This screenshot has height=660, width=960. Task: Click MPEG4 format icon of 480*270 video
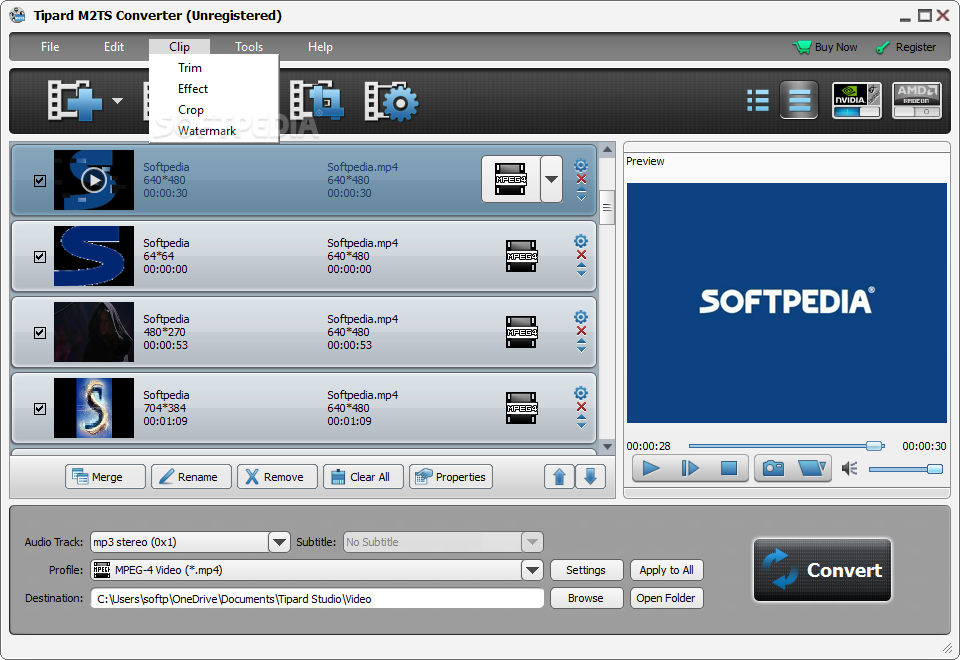coord(522,332)
